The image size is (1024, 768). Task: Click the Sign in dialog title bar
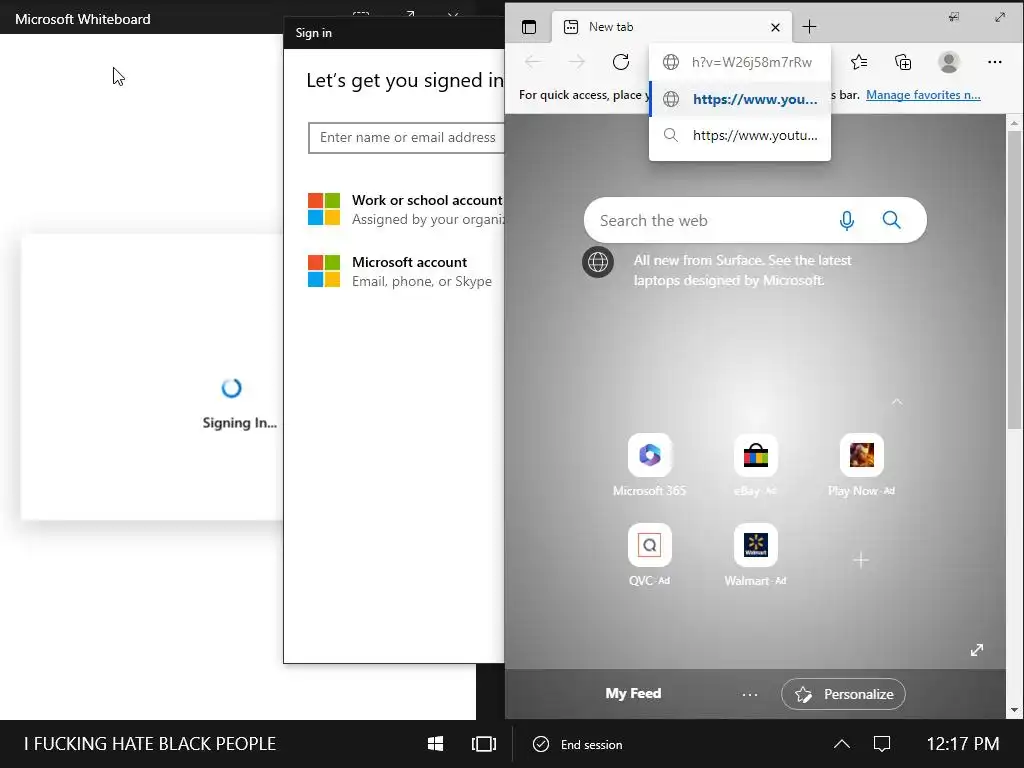(394, 33)
